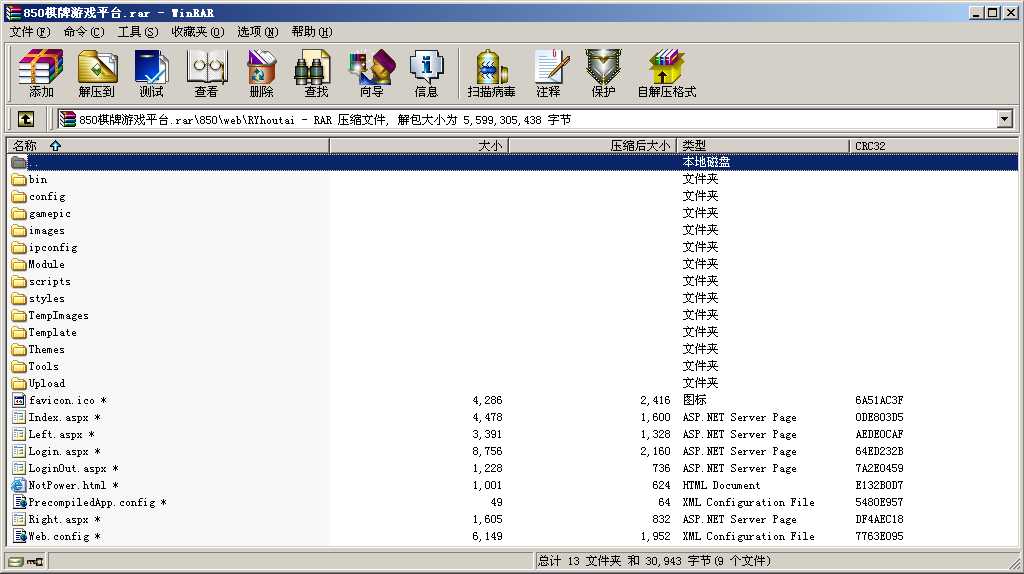Open the Tools (工具) menu
Screen dimensions: 1024x574
[138, 31]
